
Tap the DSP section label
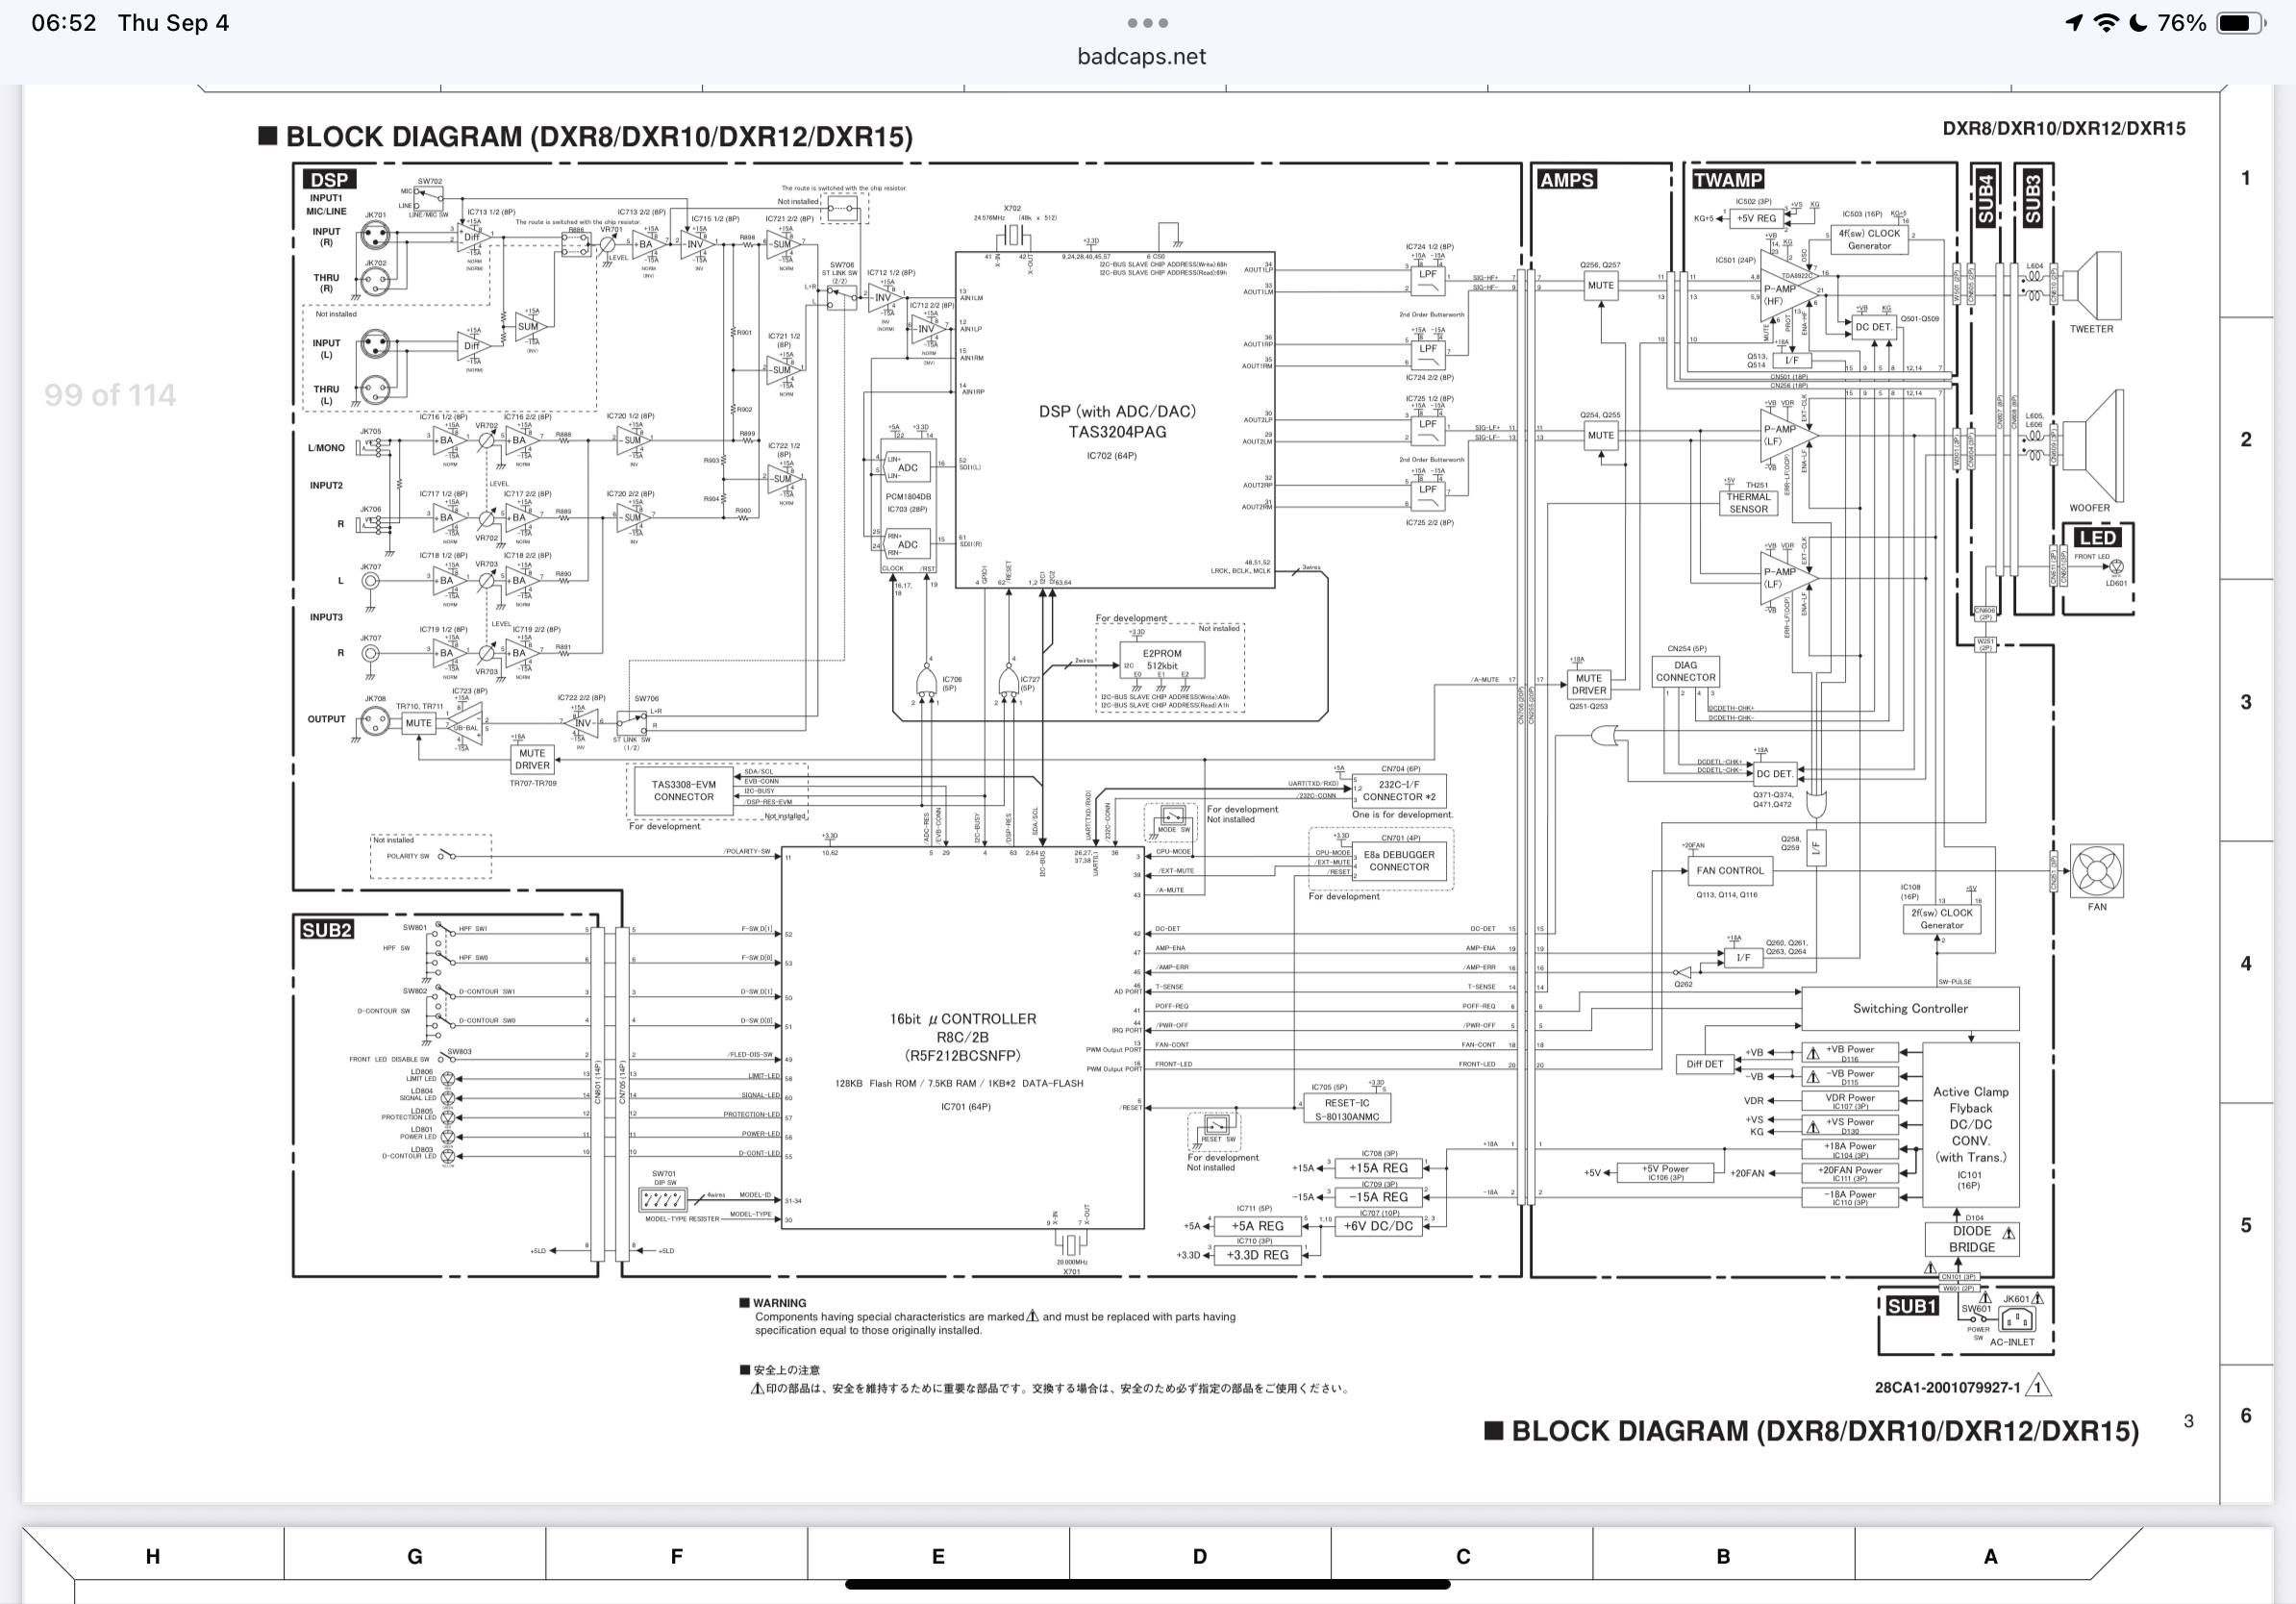coord(329,180)
